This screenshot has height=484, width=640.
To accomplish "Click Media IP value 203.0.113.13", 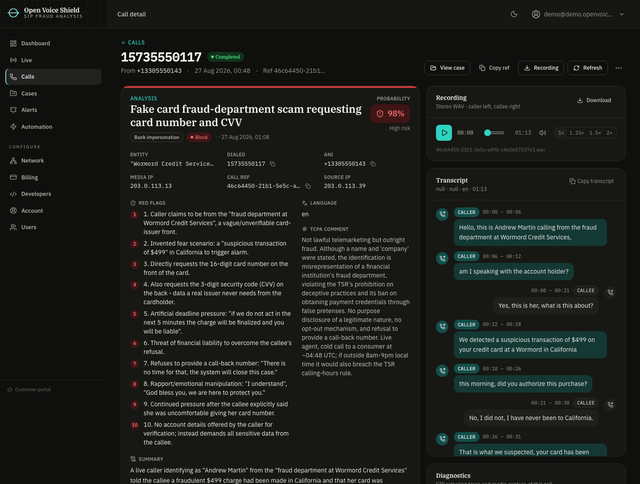I will (x=151, y=186).
